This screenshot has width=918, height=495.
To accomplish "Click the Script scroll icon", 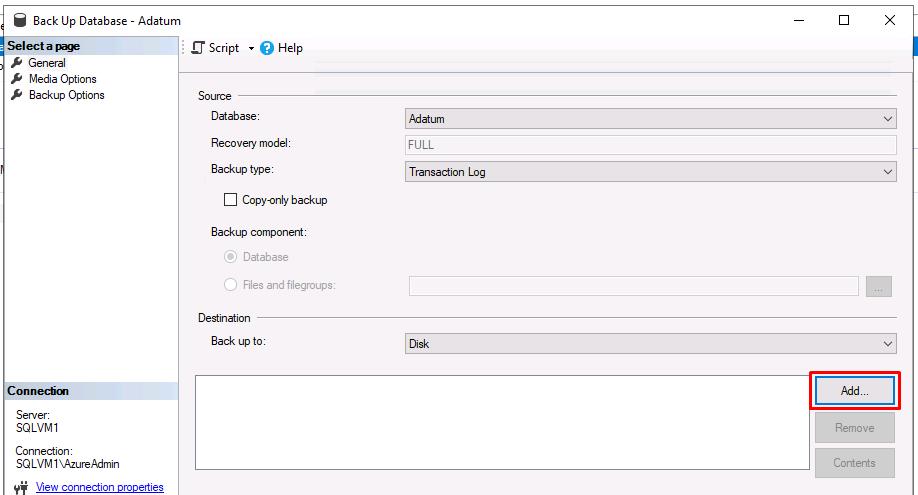I will (198, 48).
